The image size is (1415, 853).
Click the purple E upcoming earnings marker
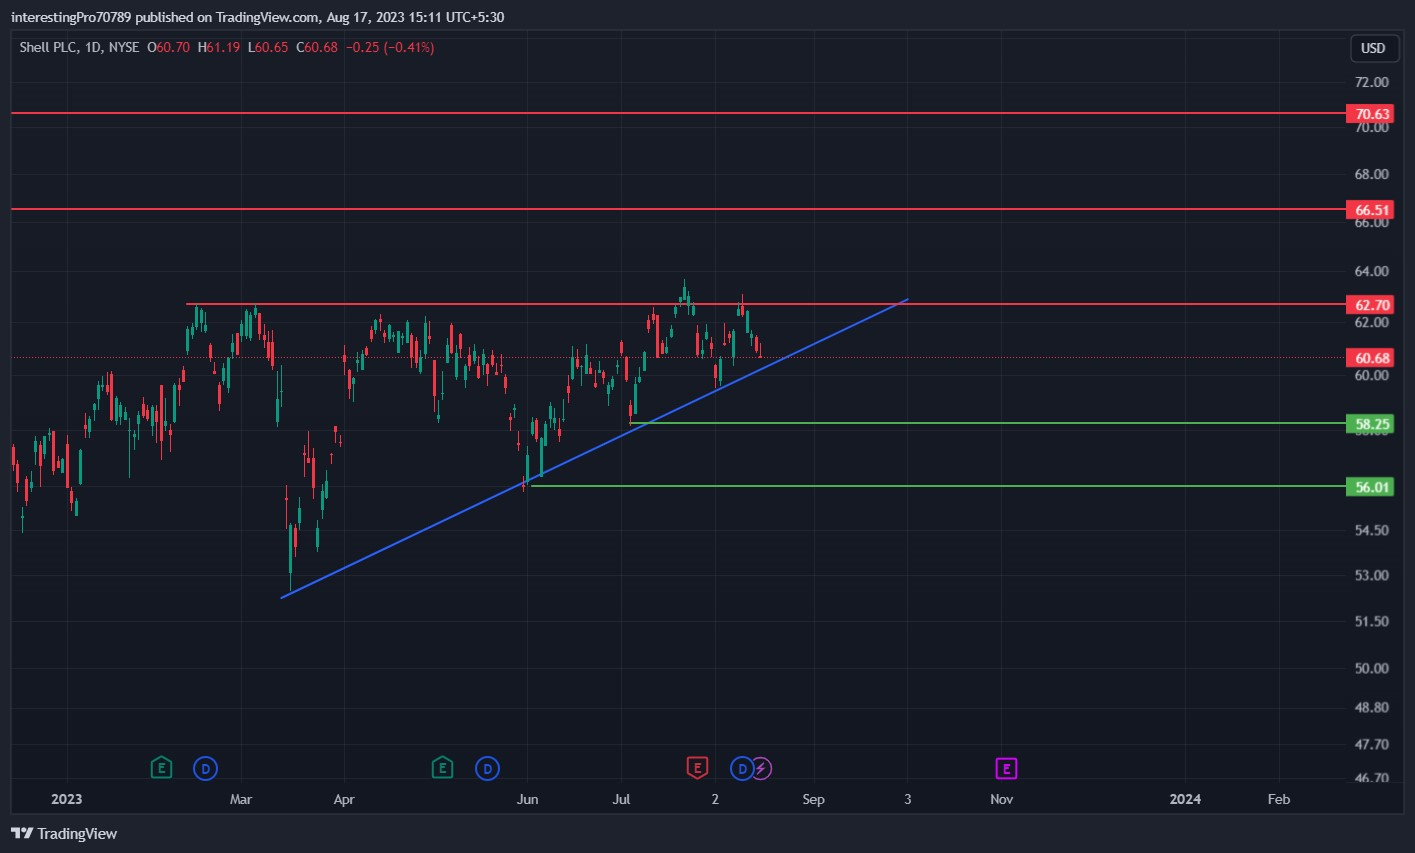[1006, 768]
